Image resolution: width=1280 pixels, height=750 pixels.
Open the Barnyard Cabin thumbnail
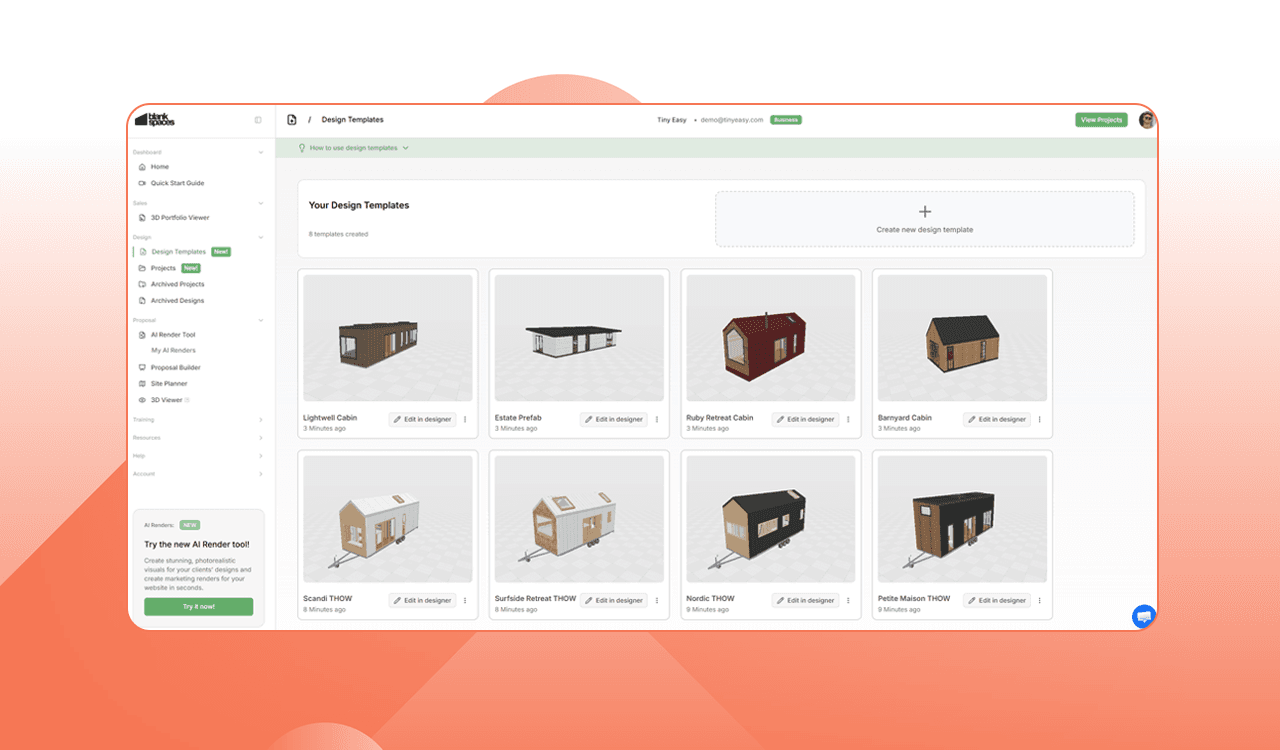pos(963,339)
